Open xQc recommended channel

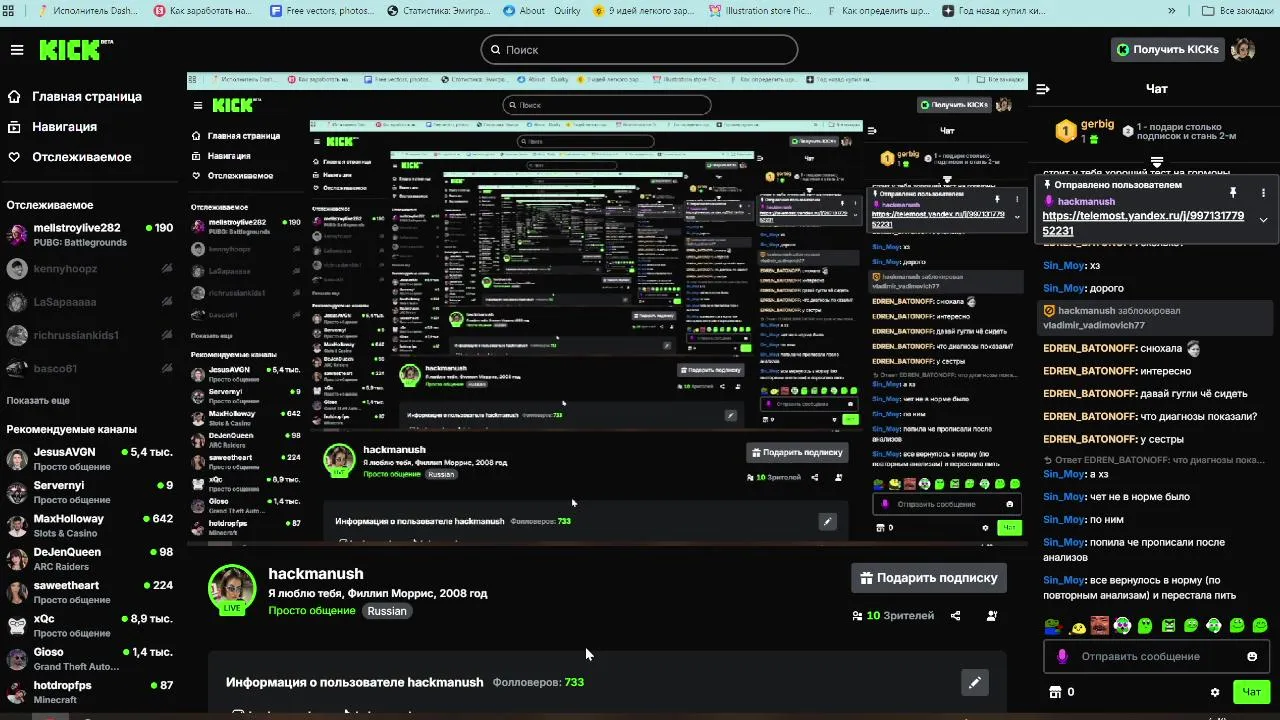90,626
